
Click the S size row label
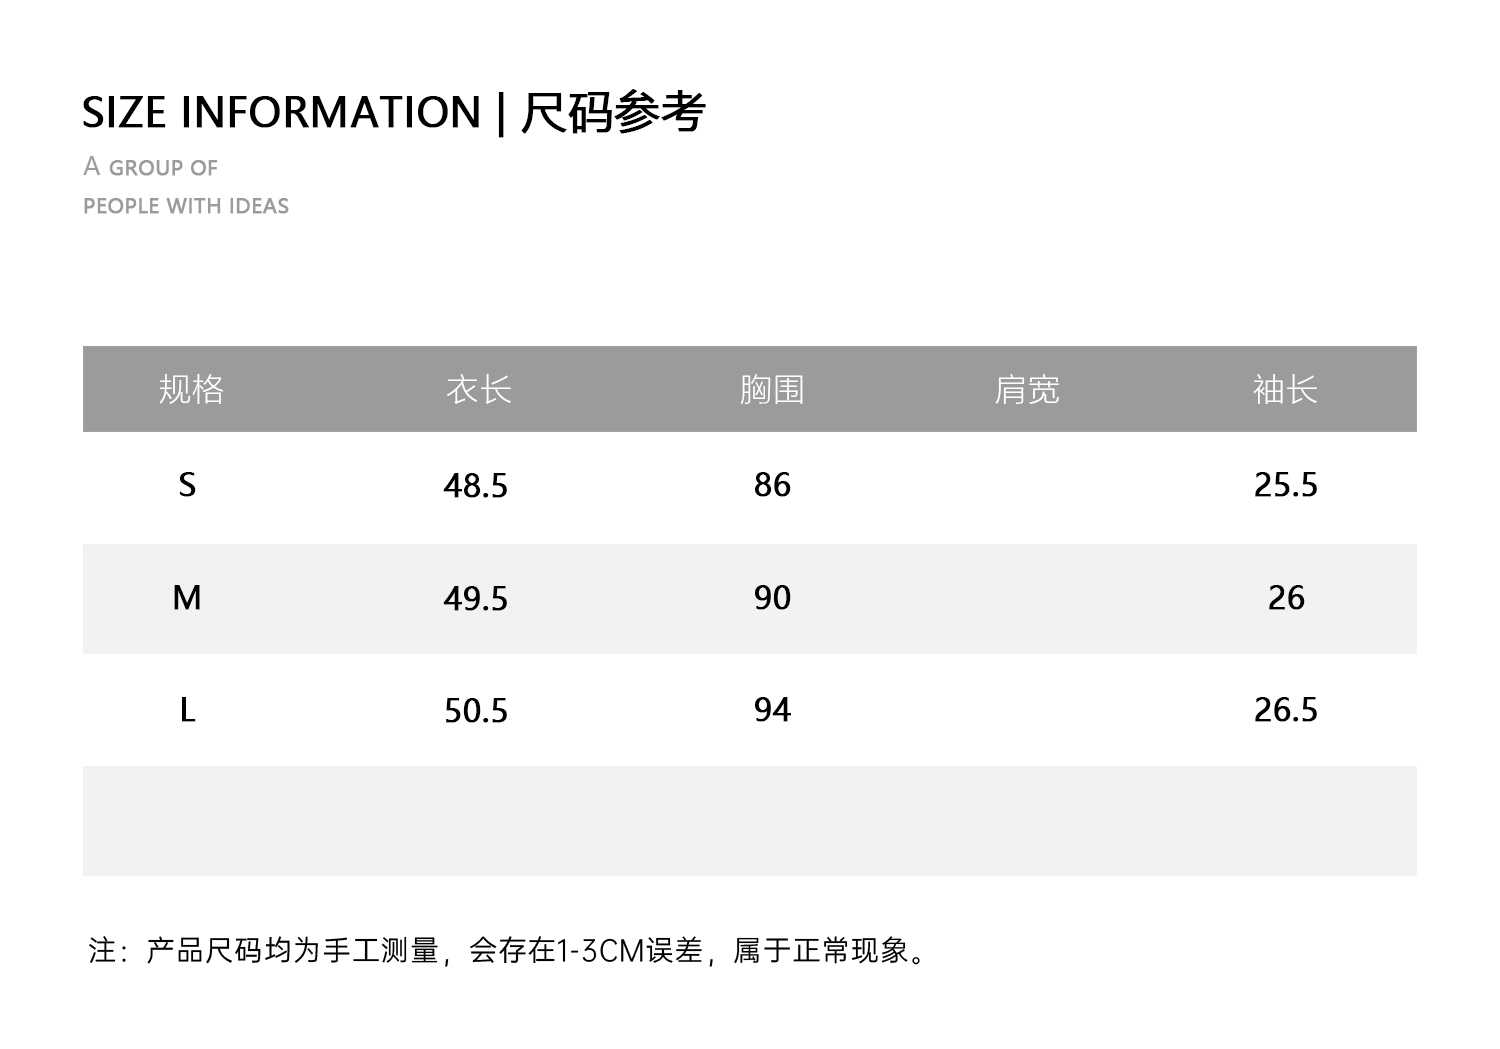[187, 485]
